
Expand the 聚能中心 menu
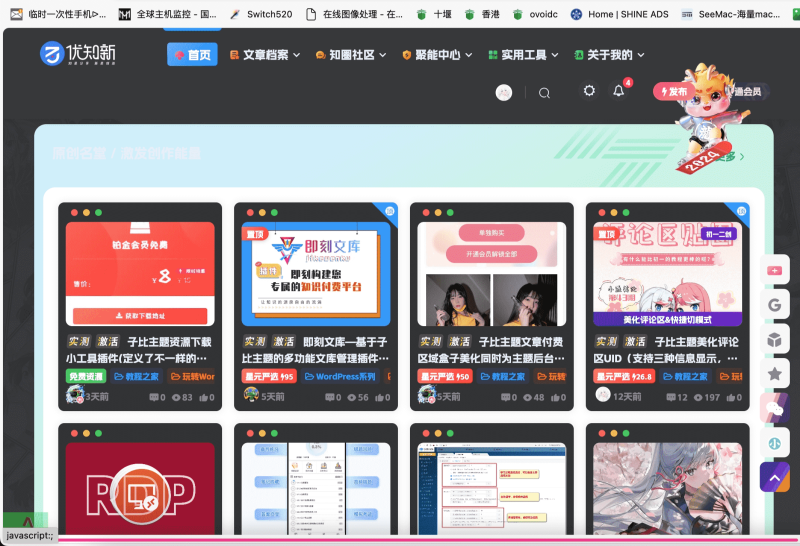437,55
